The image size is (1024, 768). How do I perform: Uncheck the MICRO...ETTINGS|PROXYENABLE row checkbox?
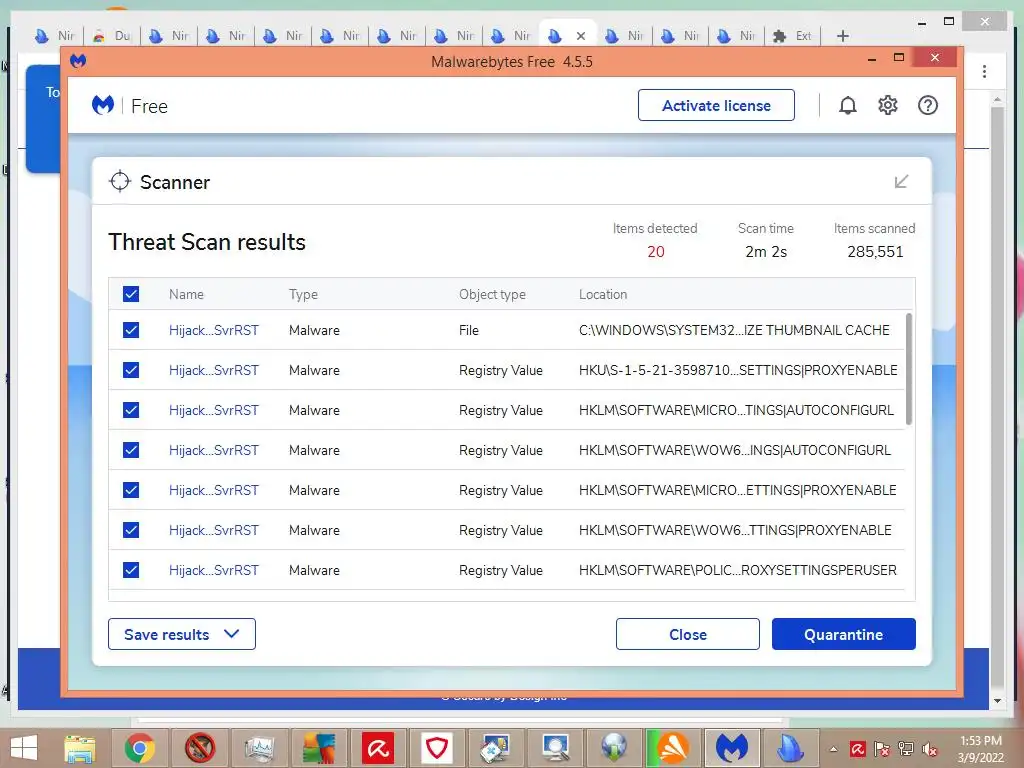pos(131,490)
